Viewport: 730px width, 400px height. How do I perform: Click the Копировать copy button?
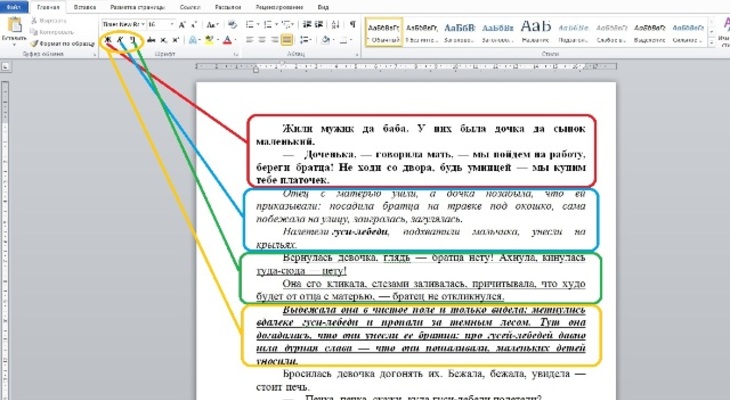pyautogui.click(x=52, y=32)
